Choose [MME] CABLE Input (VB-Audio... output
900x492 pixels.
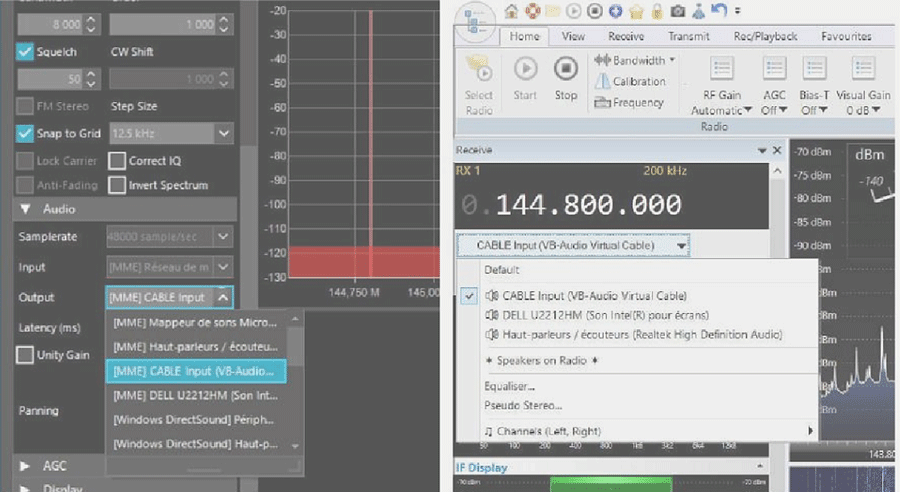tap(195, 371)
